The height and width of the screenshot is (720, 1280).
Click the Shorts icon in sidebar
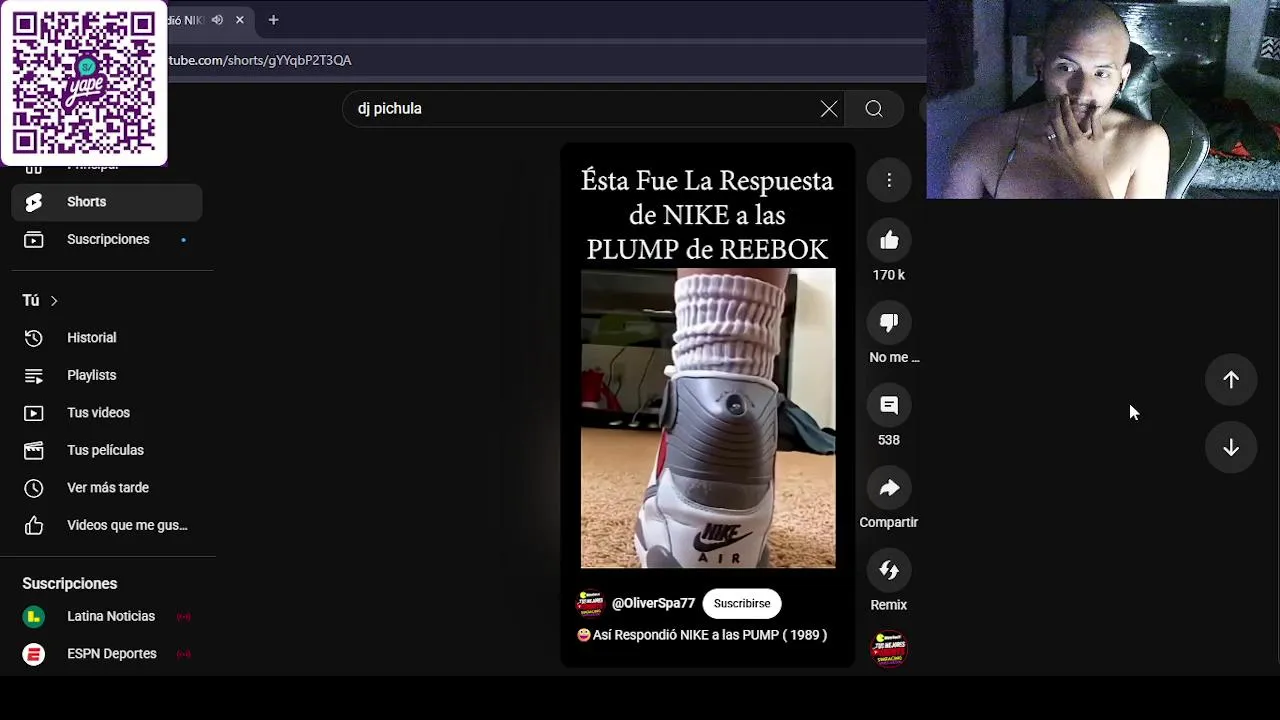pyautogui.click(x=34, y=202)
